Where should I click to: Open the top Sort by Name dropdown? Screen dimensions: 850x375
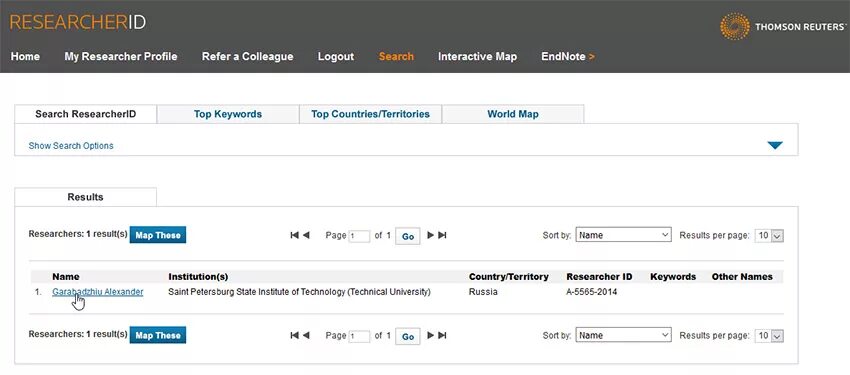click(623, 235)
